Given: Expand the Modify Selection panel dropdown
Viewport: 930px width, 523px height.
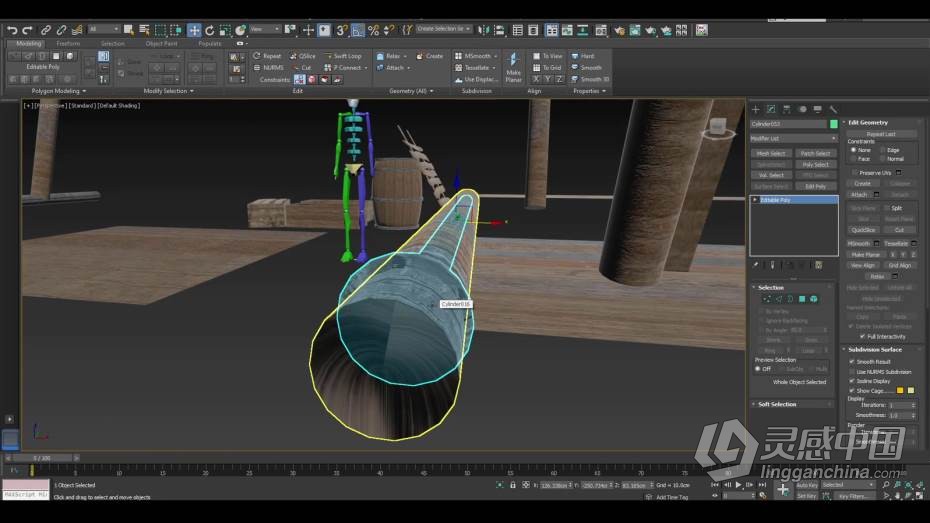Looking at the screenshot, I should 168,91.
